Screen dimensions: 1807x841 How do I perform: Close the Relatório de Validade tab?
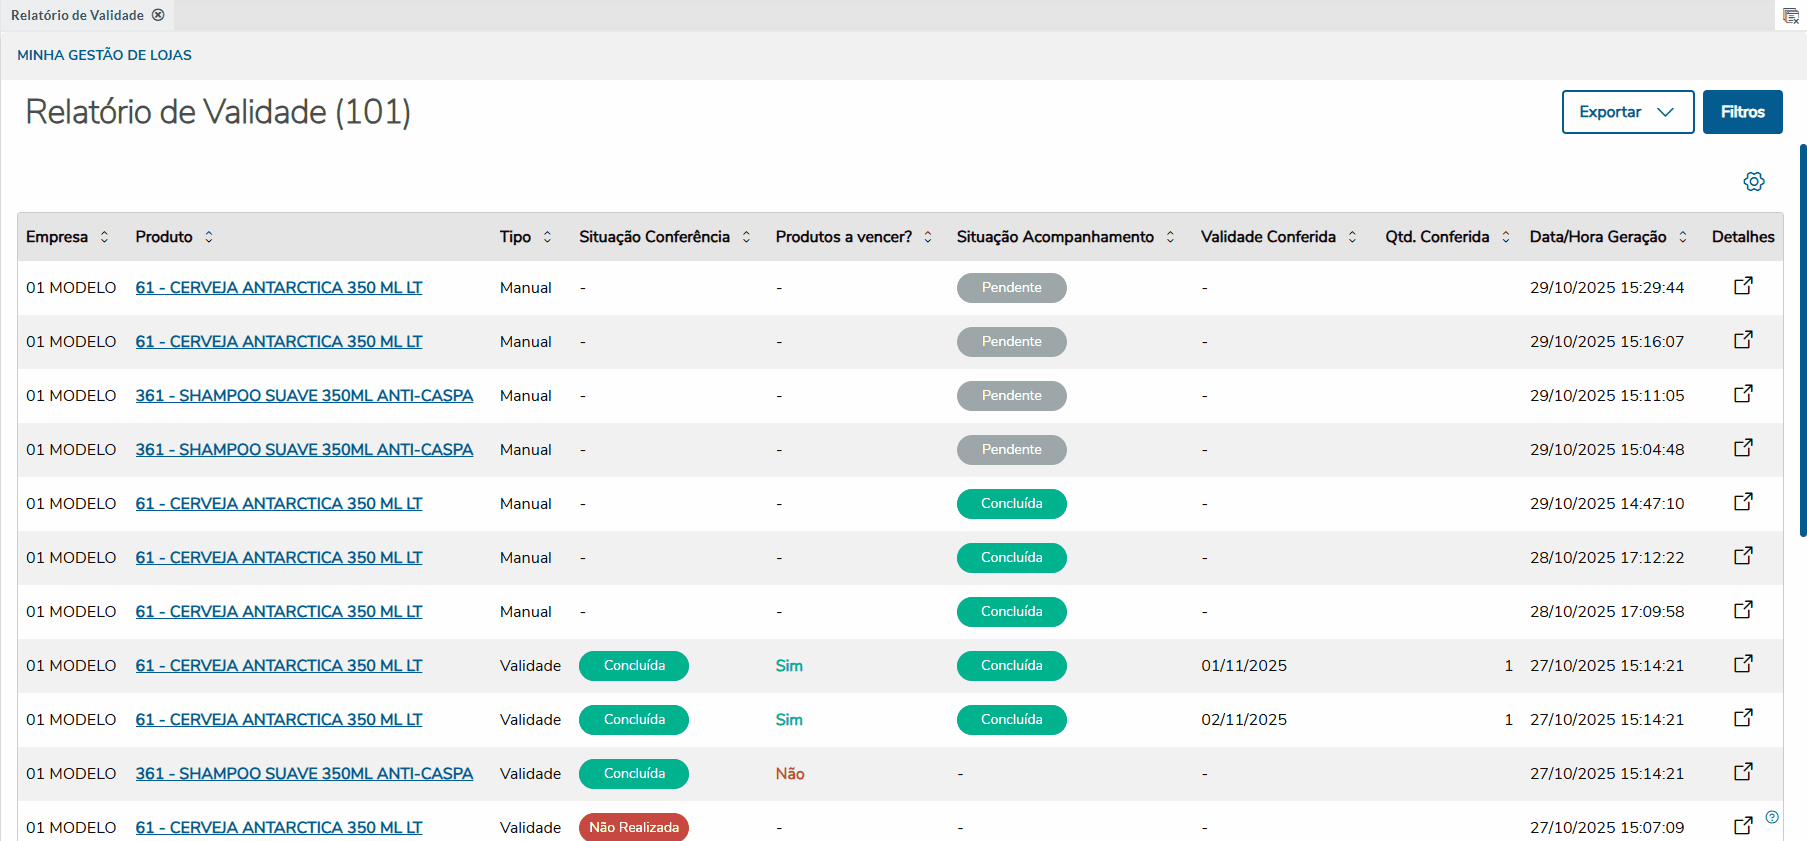158,15
